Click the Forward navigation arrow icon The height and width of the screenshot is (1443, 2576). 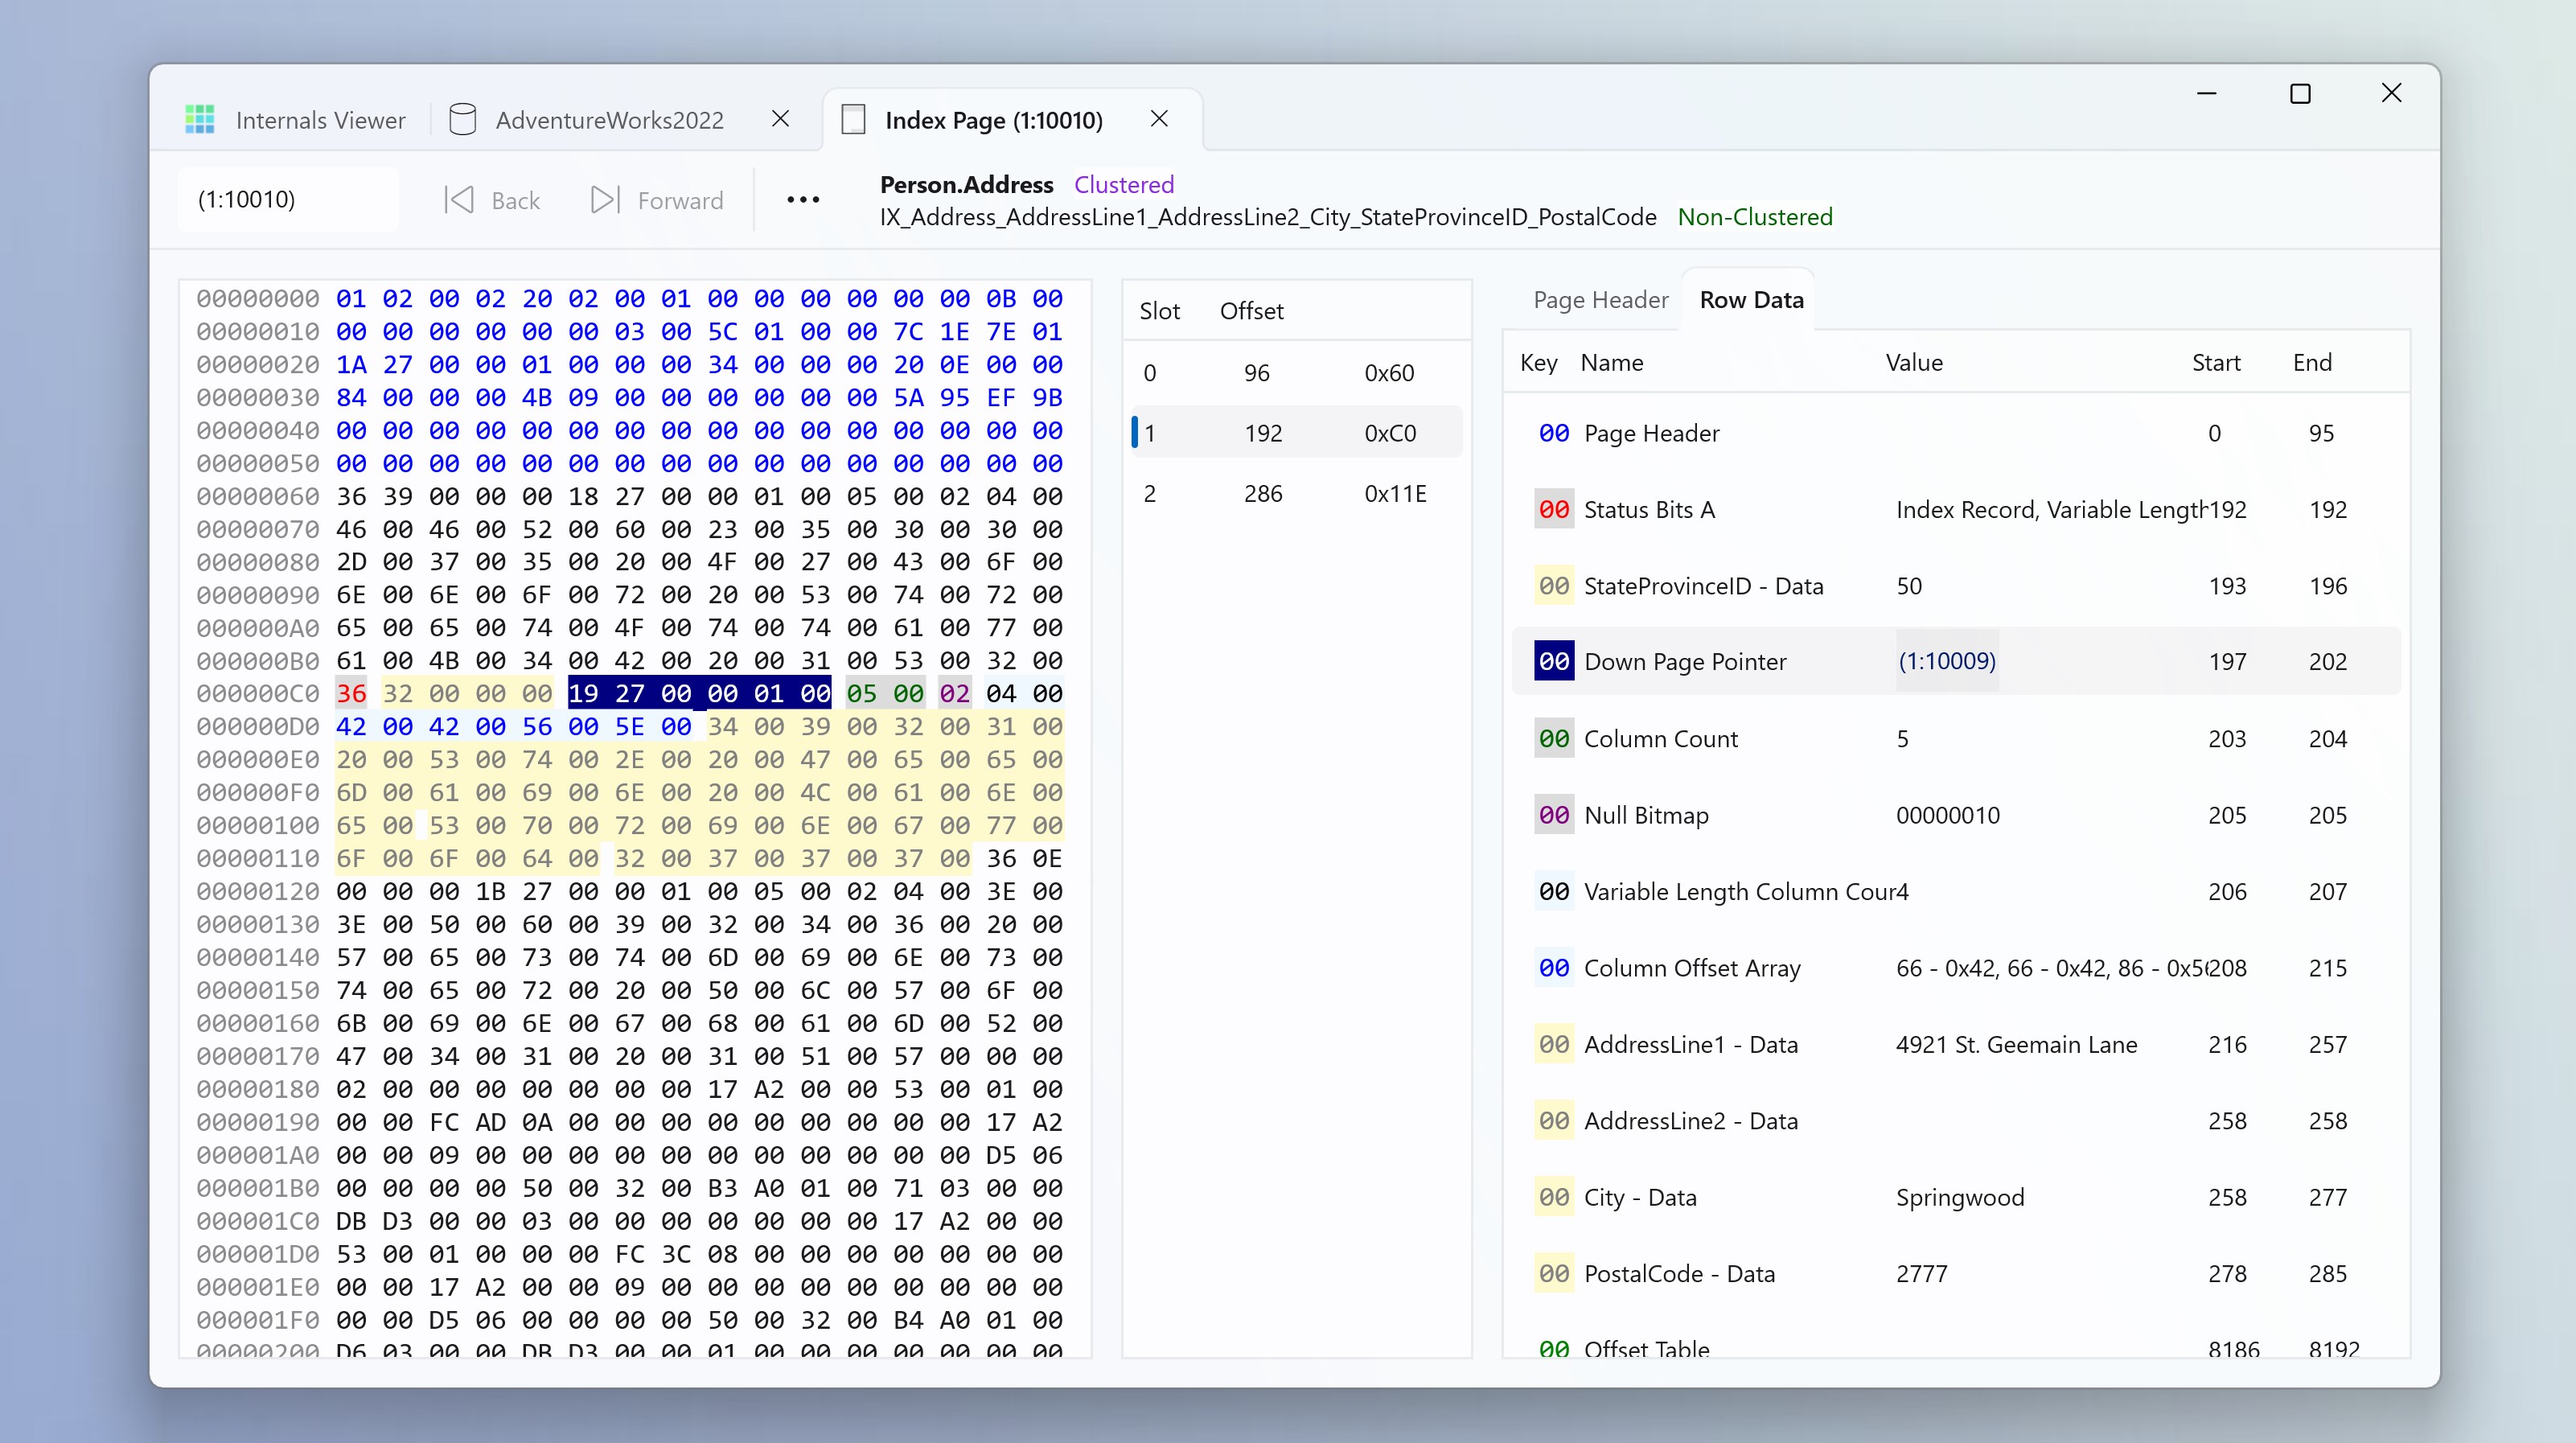pos(604,200)
